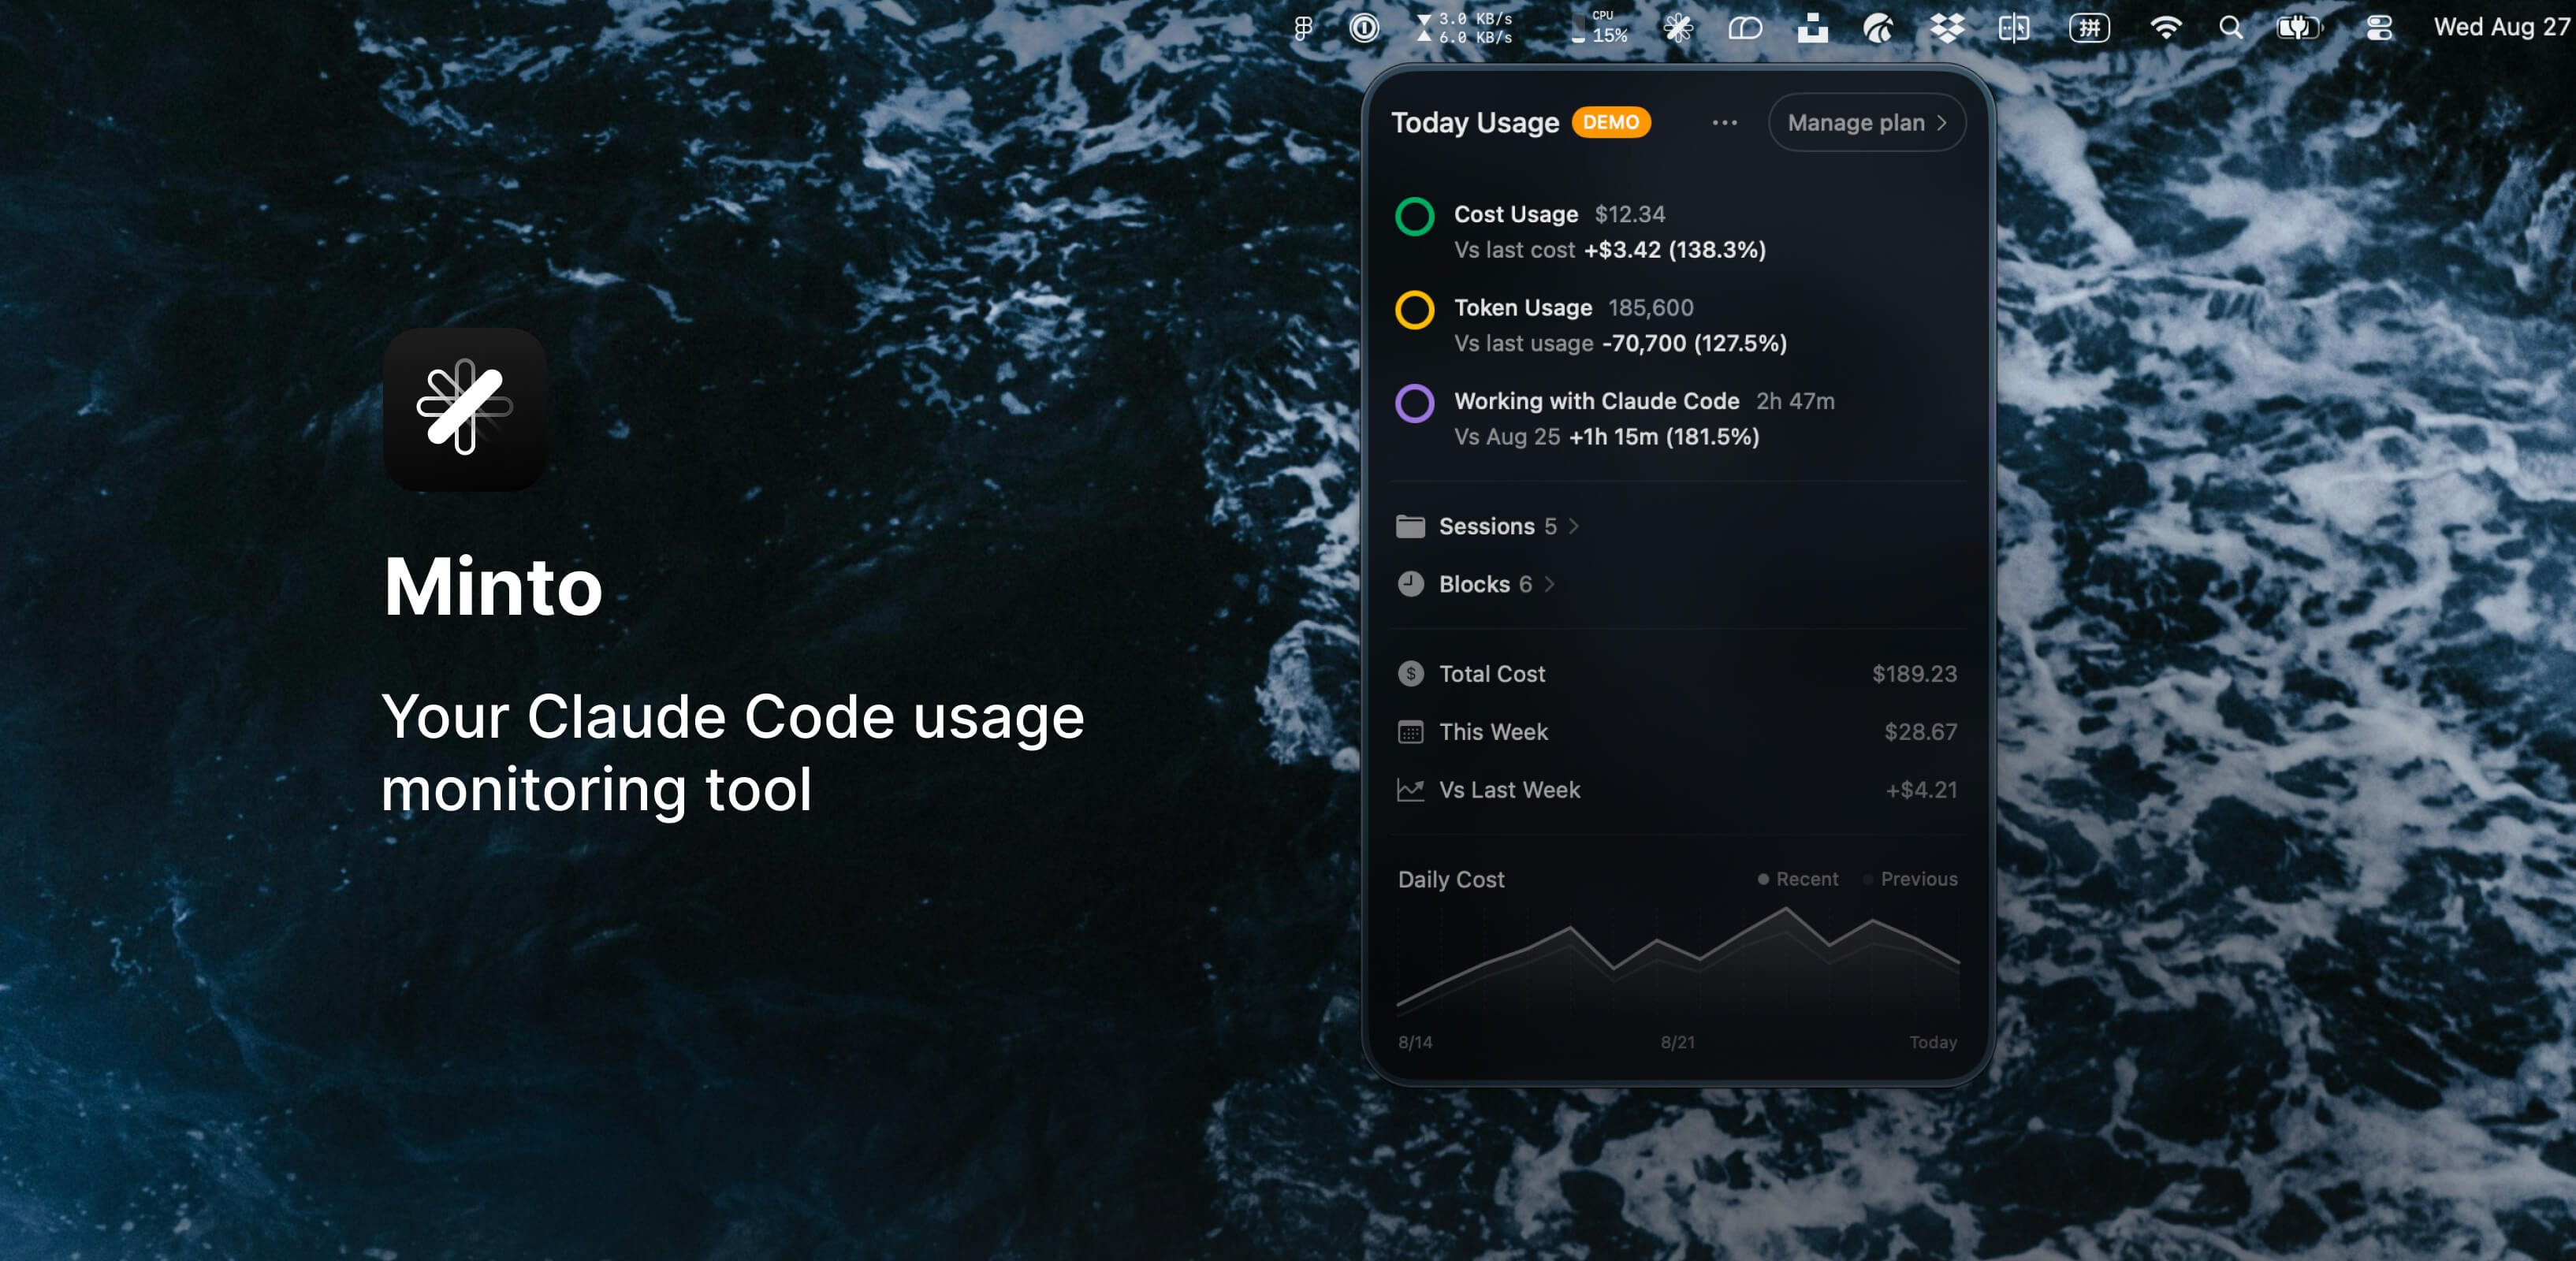Click the This Week calendar icon

click(x=1410, y=732)
